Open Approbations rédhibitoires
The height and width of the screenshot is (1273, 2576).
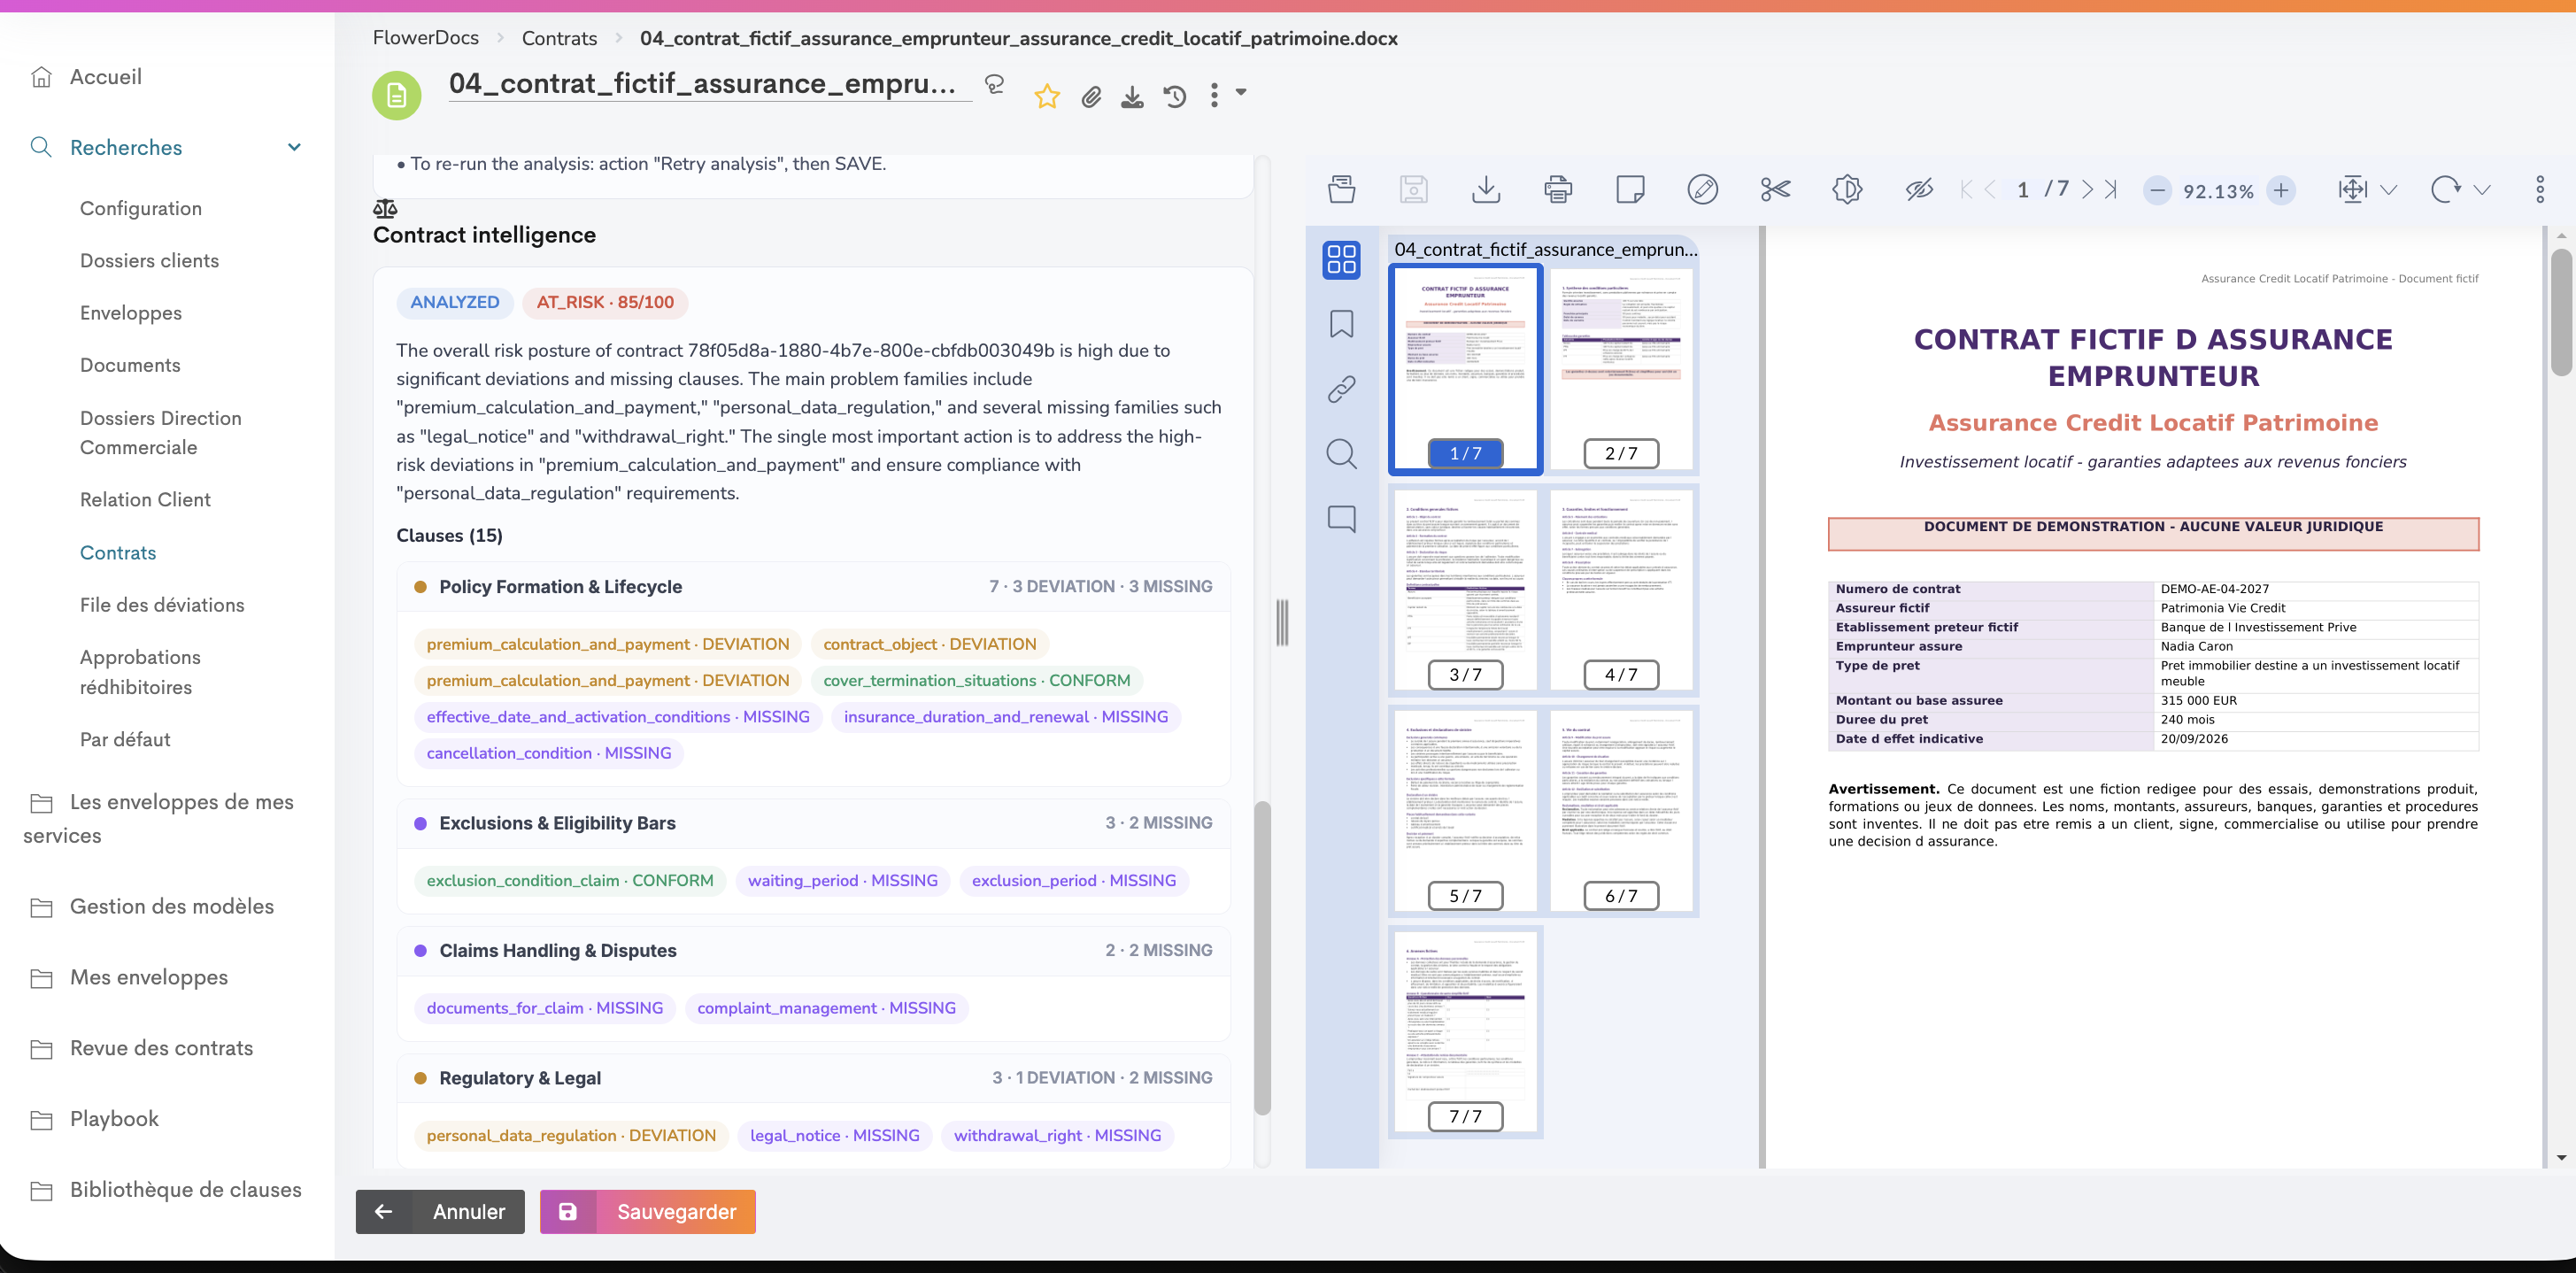140,672
